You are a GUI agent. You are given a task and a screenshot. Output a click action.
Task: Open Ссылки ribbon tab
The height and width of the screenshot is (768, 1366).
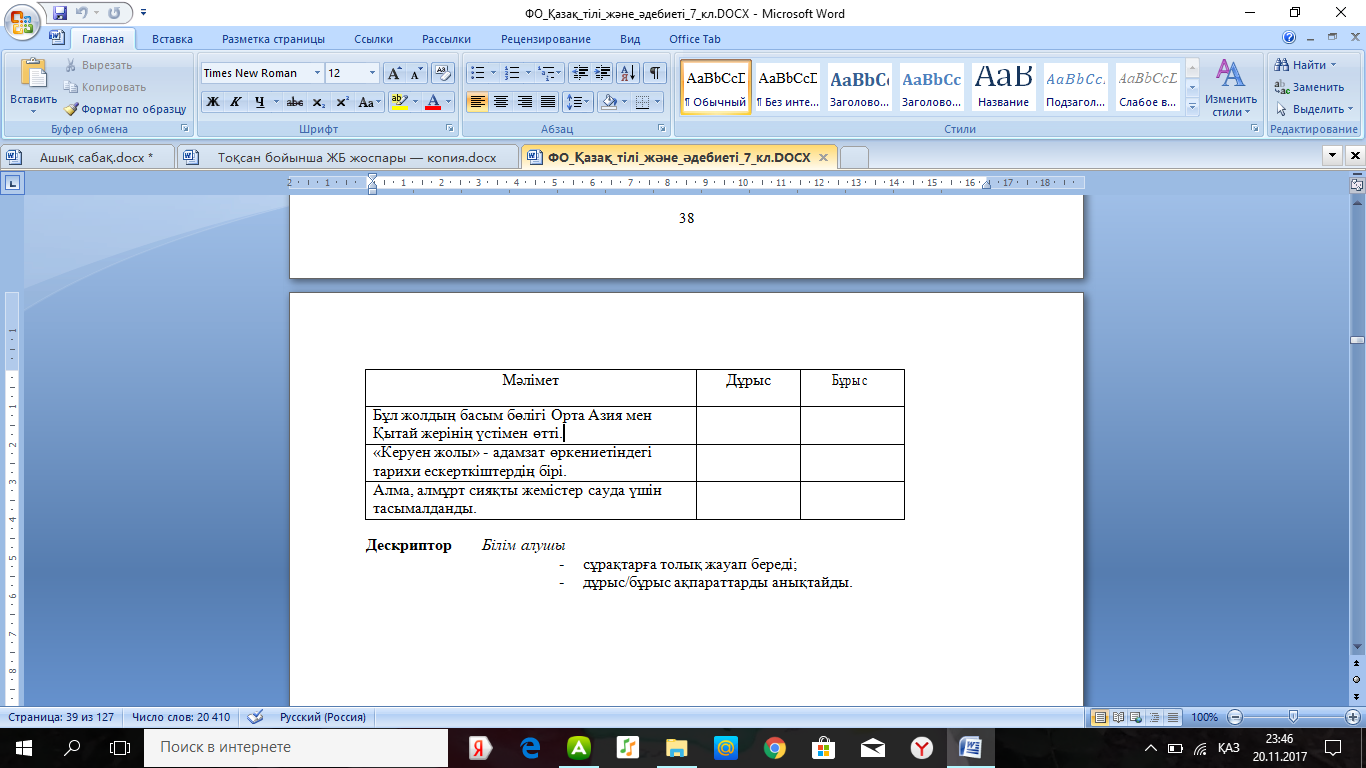click(373, 39)
